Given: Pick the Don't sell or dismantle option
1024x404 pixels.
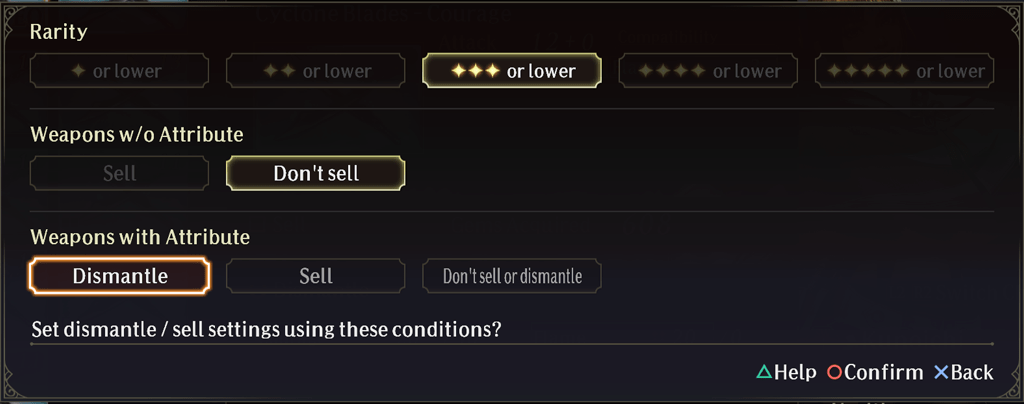Looking at the screenshot, I should 512,276.
